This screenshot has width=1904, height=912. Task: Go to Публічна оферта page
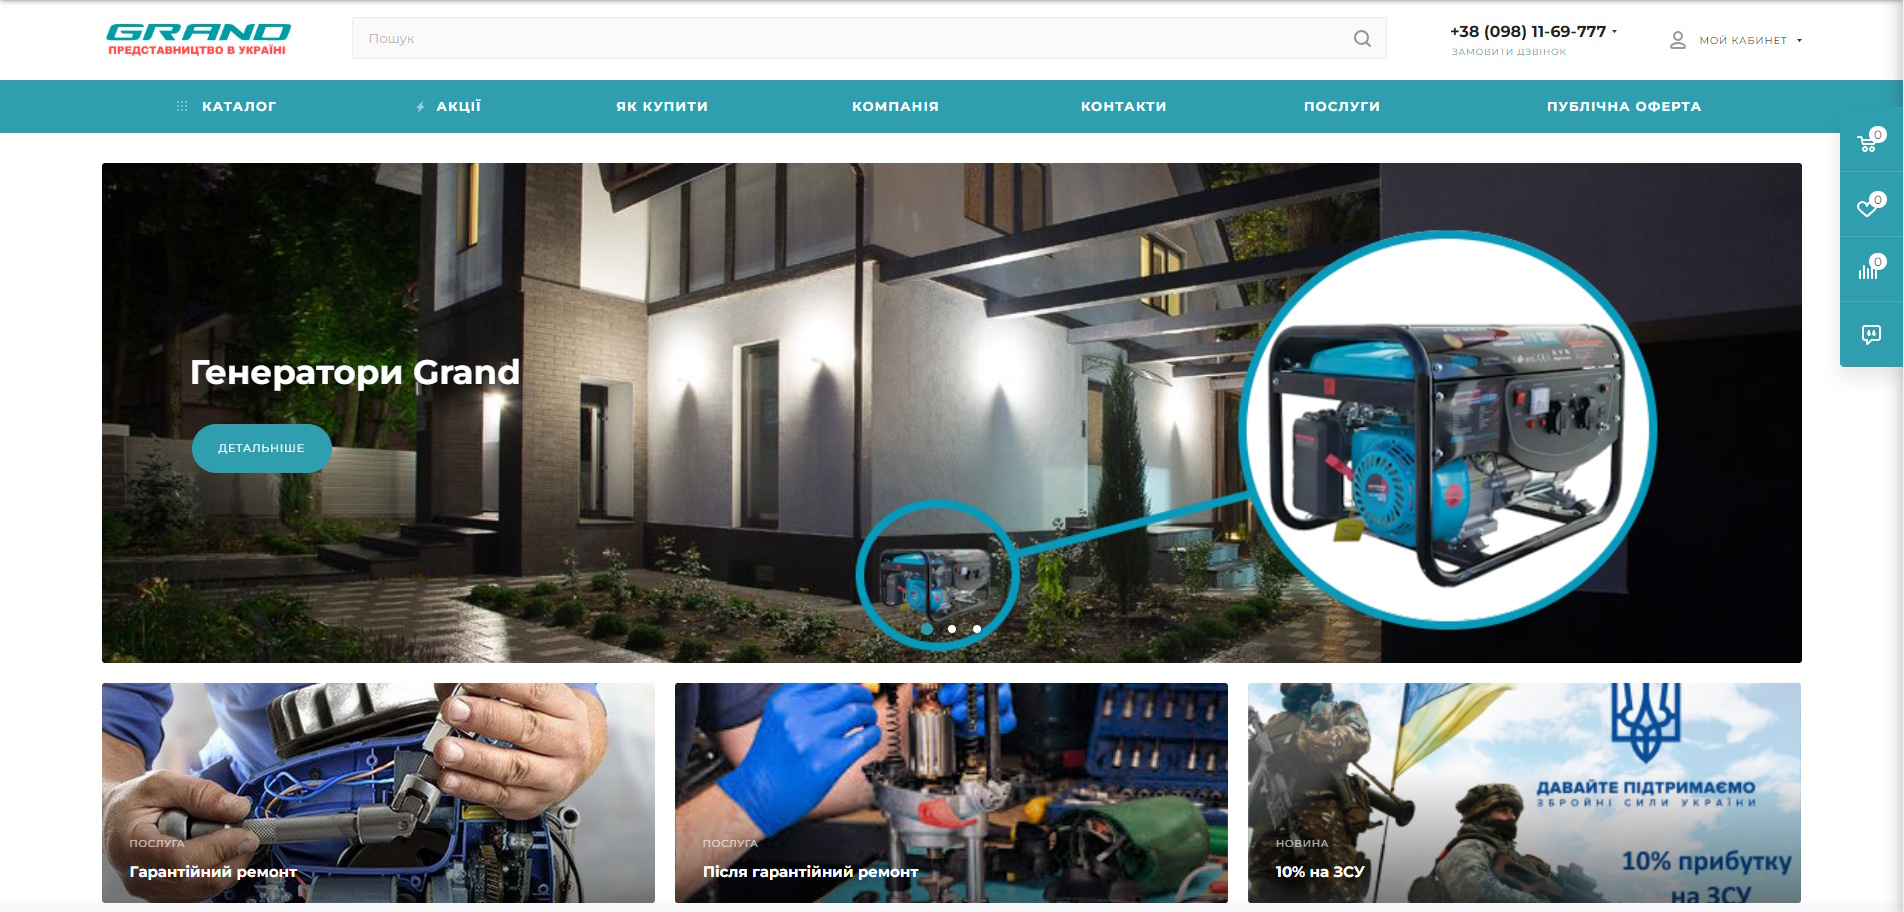(1623, 106)
